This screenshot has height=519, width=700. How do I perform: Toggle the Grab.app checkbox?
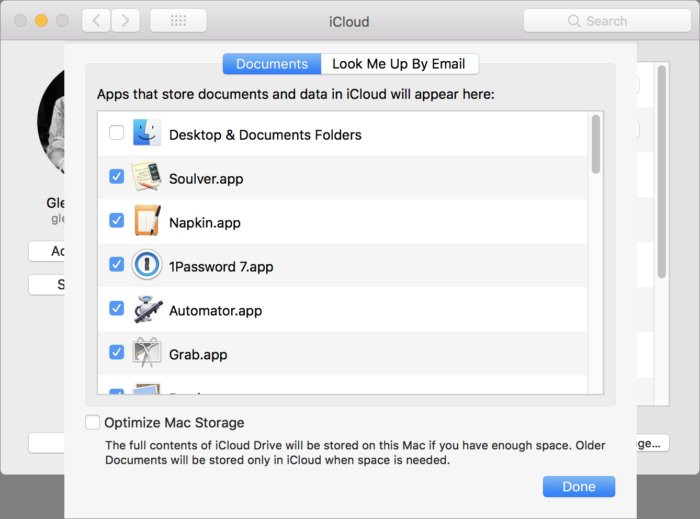pos(117,352)
